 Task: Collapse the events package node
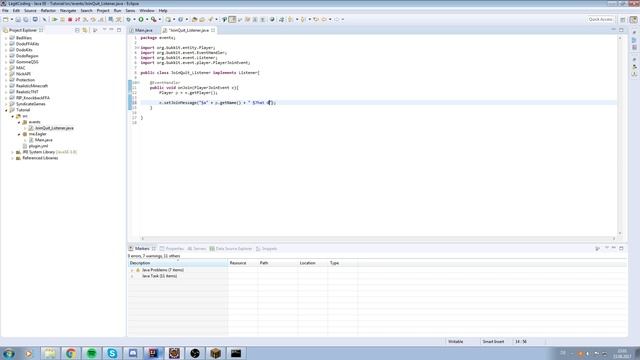19,122
